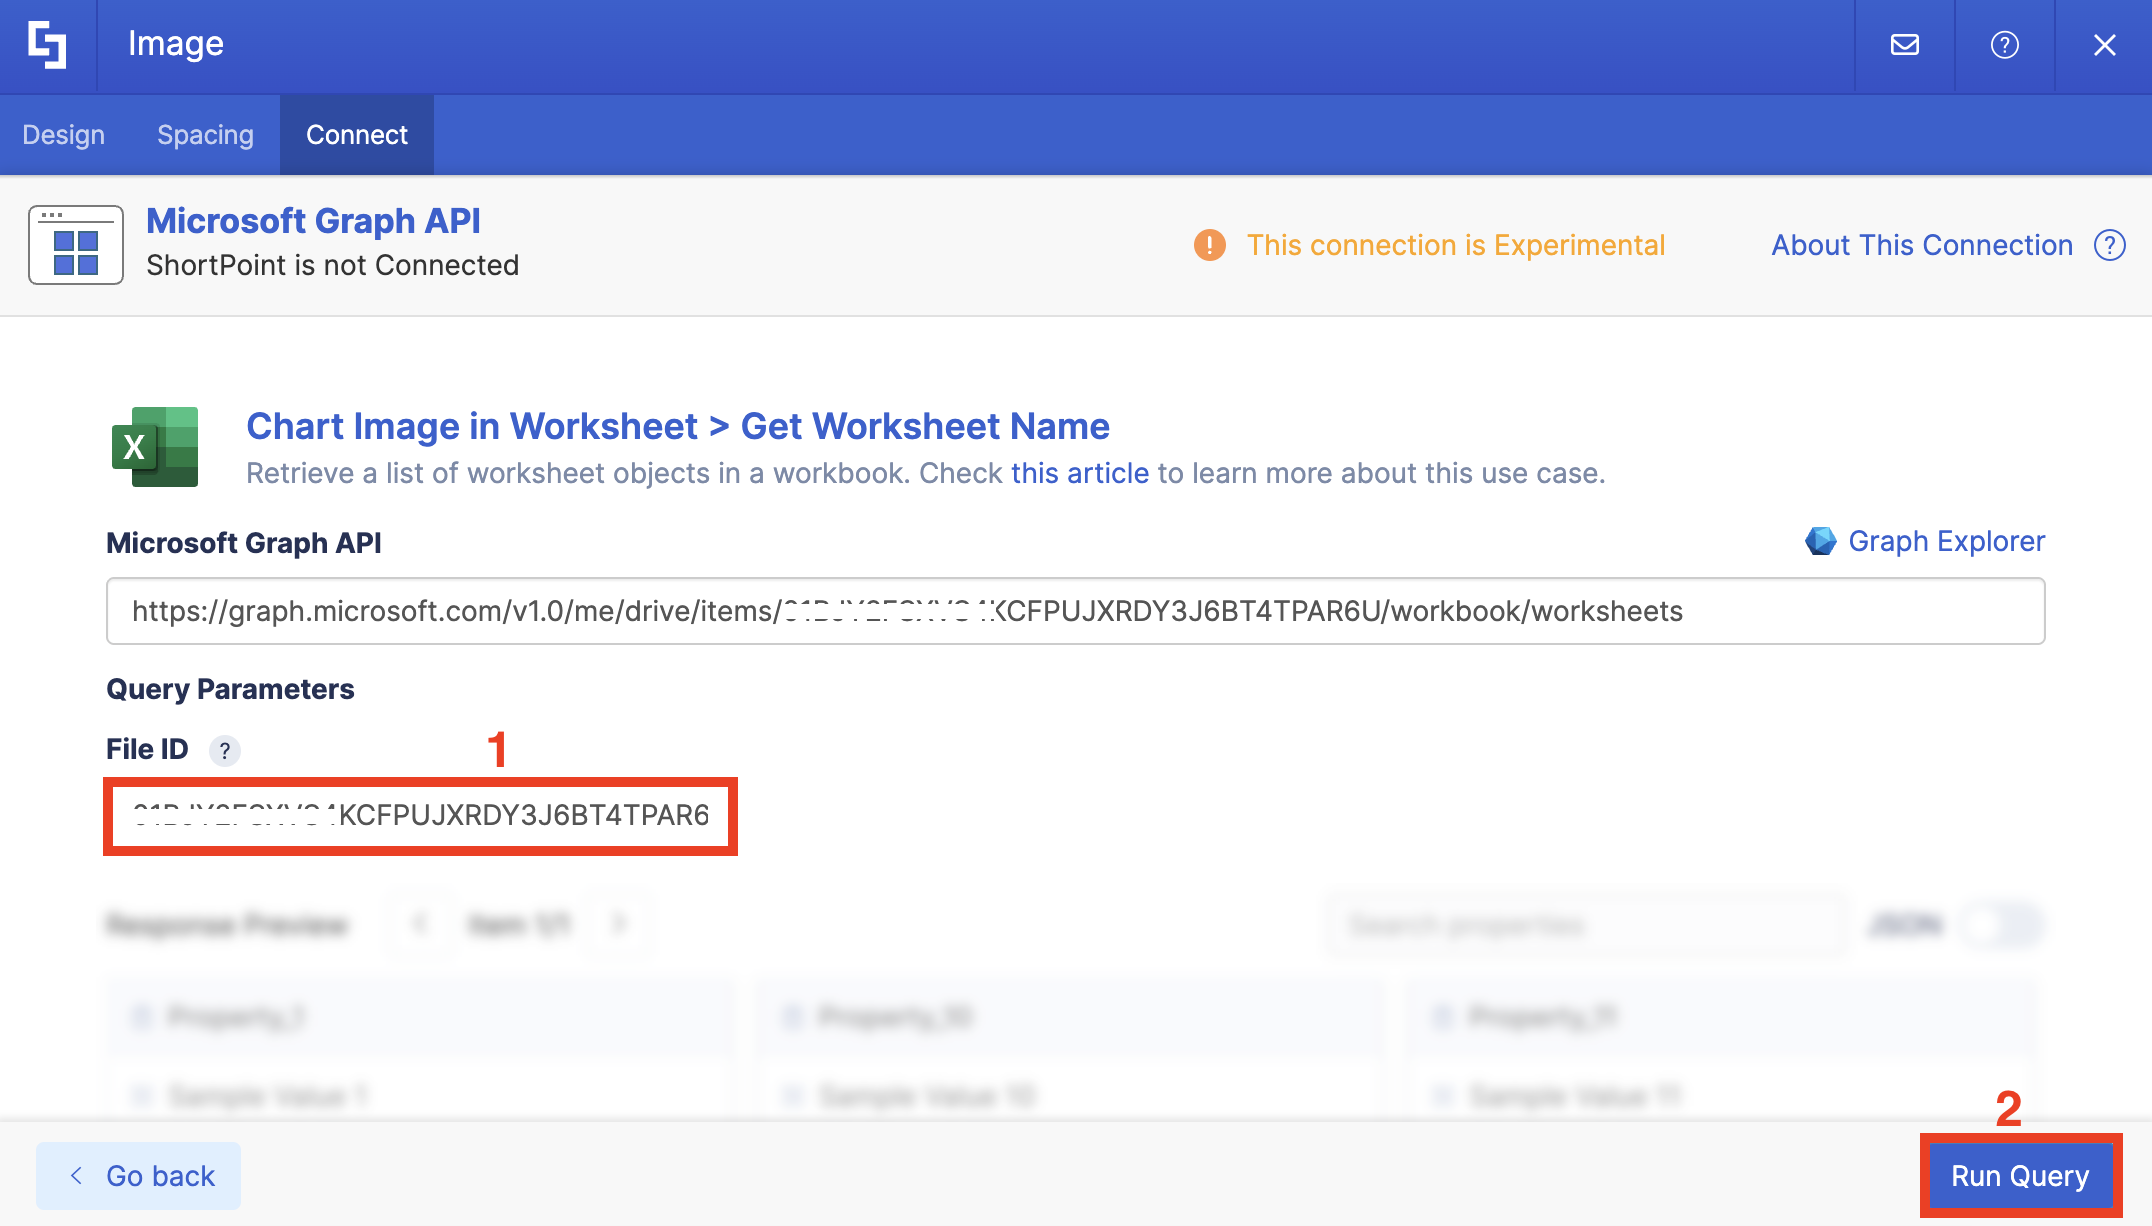2152x1226 pixels.
Task: Click the orange experimental warning icon
Action: (1210, 245)
